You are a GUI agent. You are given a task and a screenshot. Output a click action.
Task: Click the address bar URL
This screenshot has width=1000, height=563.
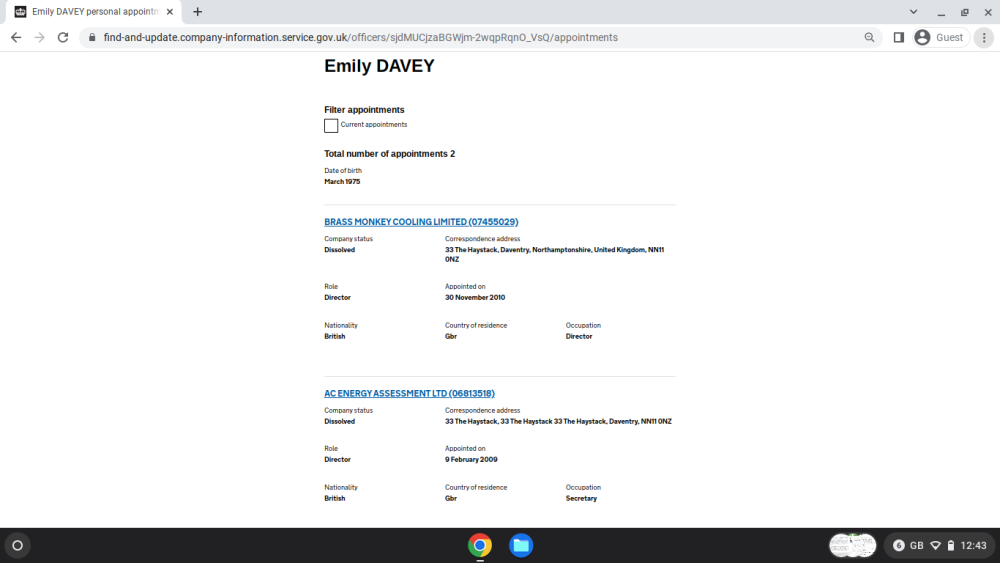click(x=360, y=38)
